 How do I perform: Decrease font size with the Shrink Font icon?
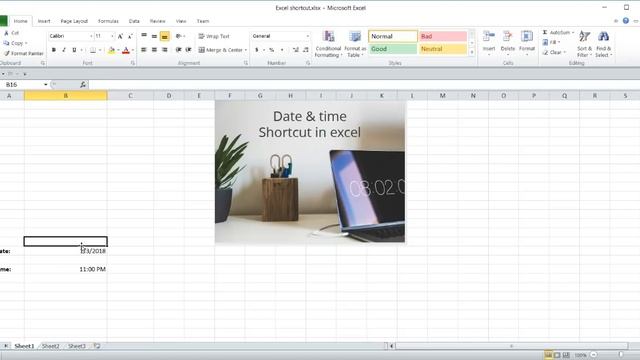[x=130, y=36]
